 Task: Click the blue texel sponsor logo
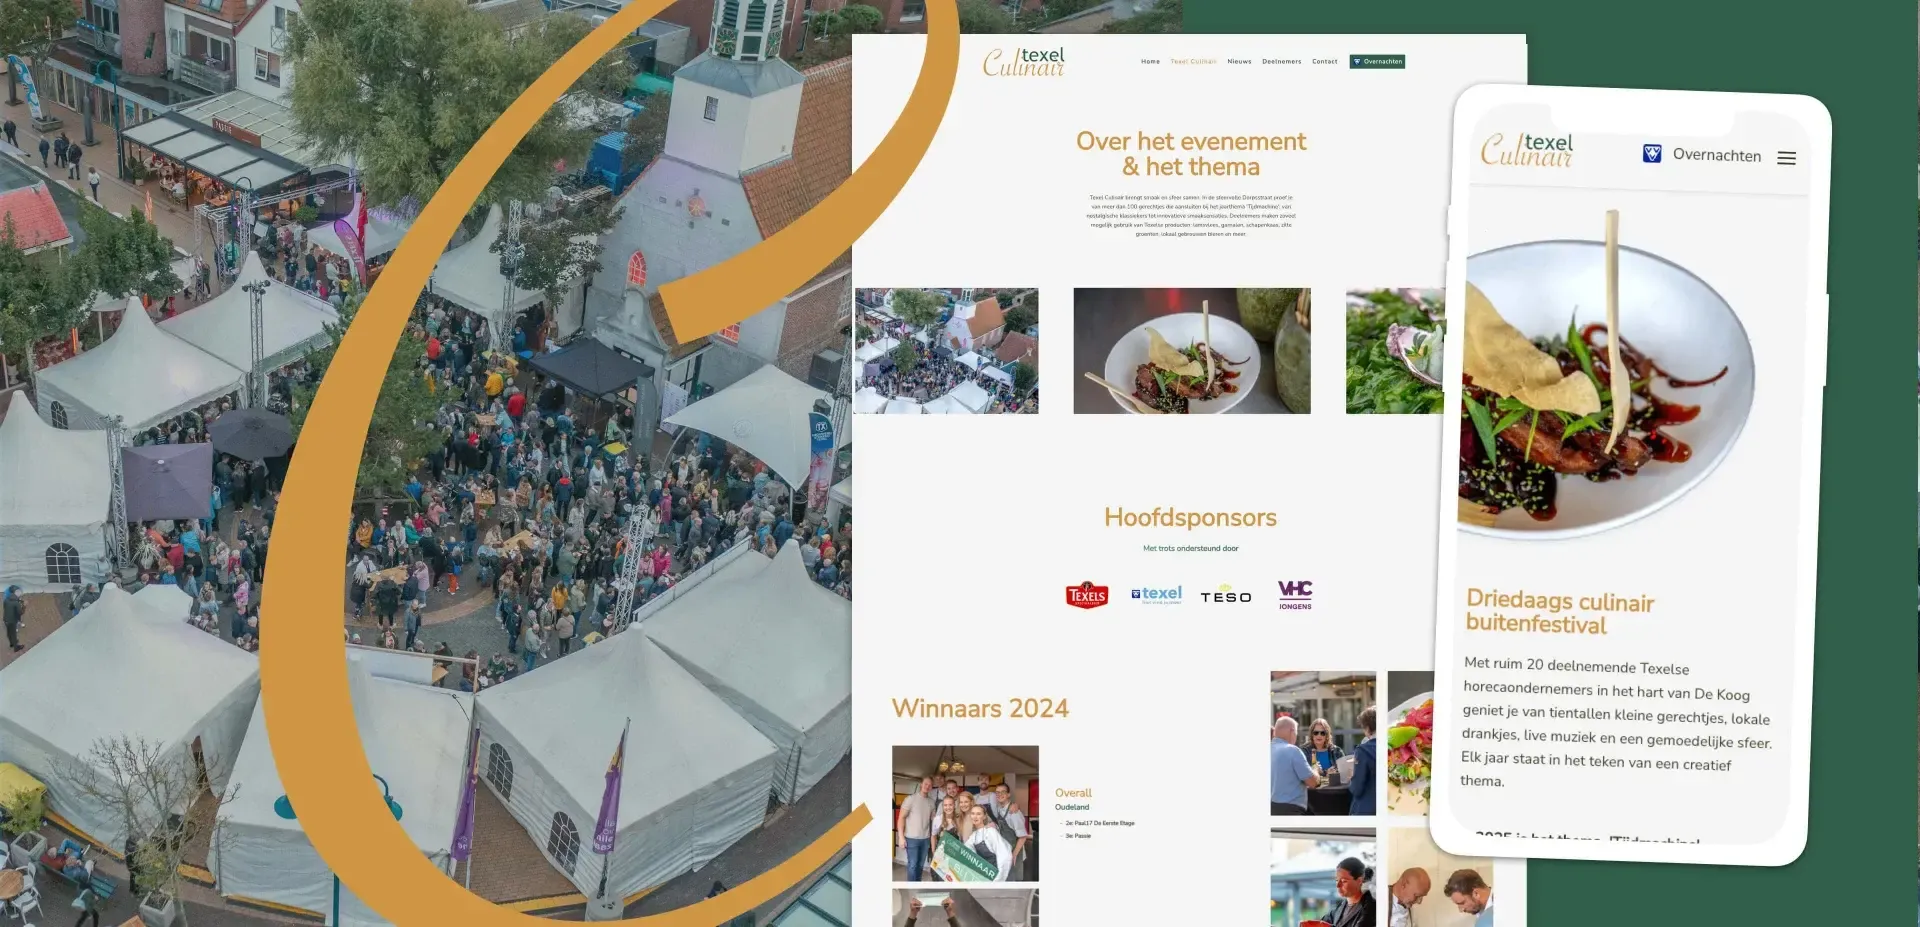[x=1156, y=595]
